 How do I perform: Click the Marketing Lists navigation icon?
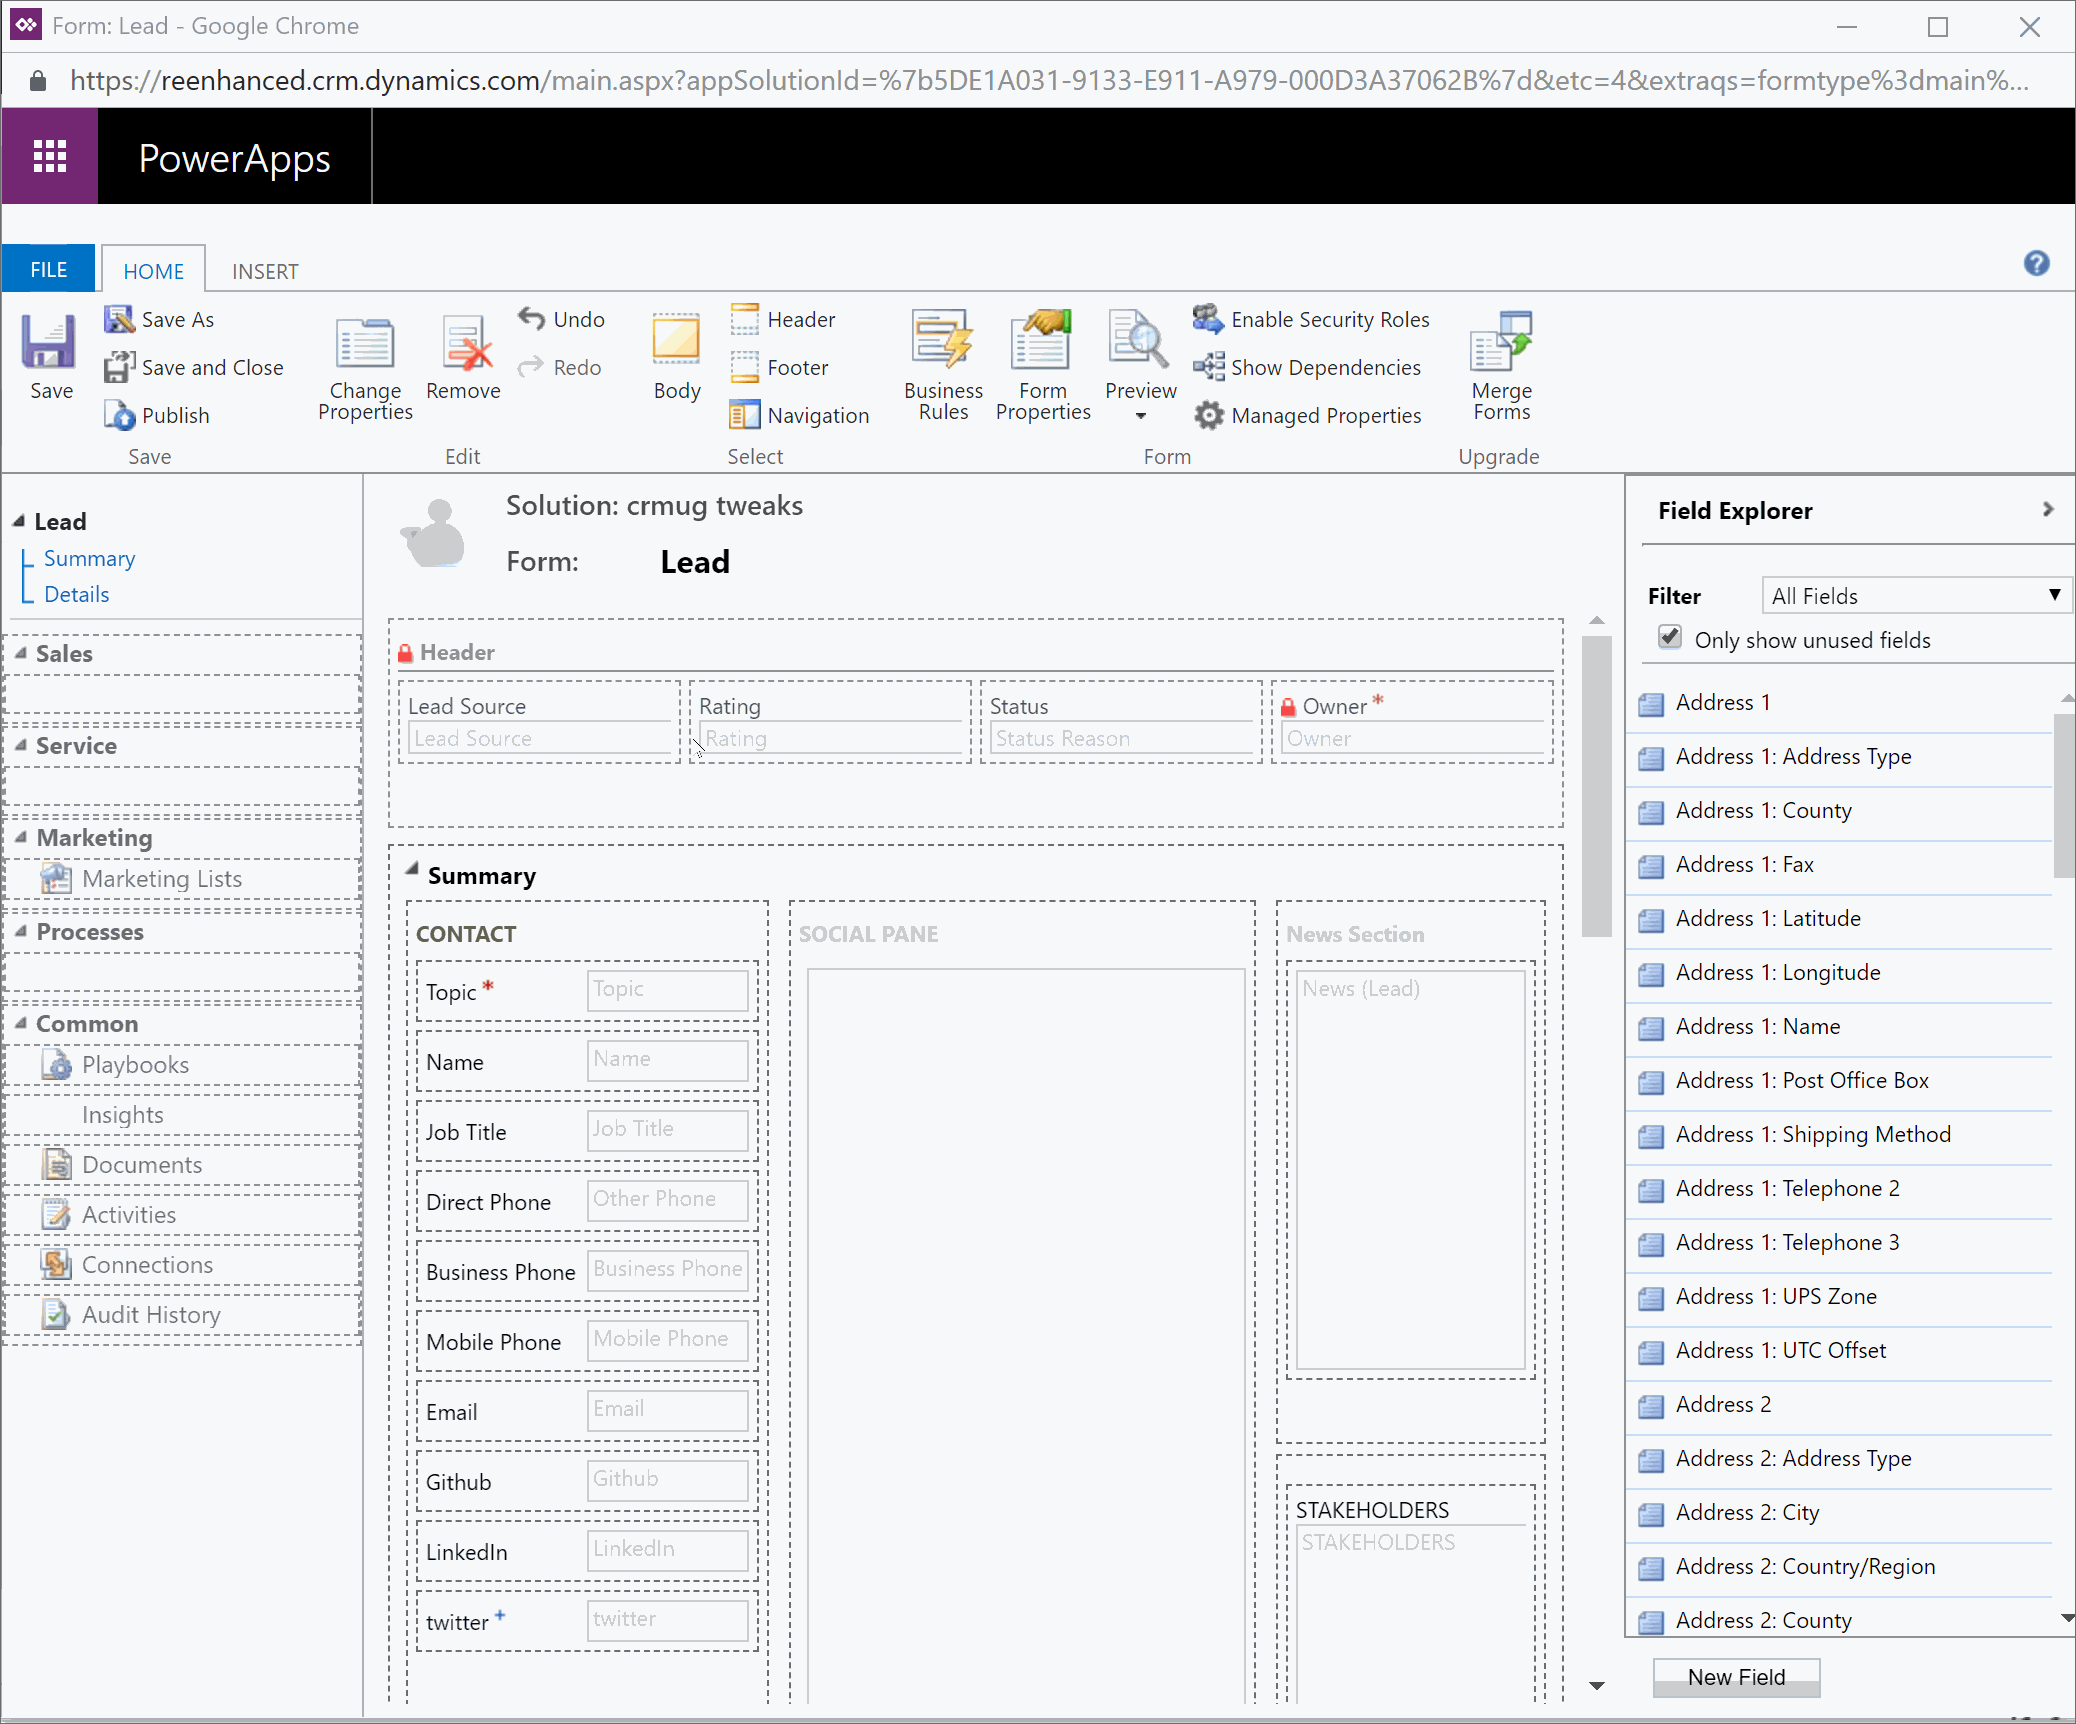pyautogui.click(x=56, y=879)
